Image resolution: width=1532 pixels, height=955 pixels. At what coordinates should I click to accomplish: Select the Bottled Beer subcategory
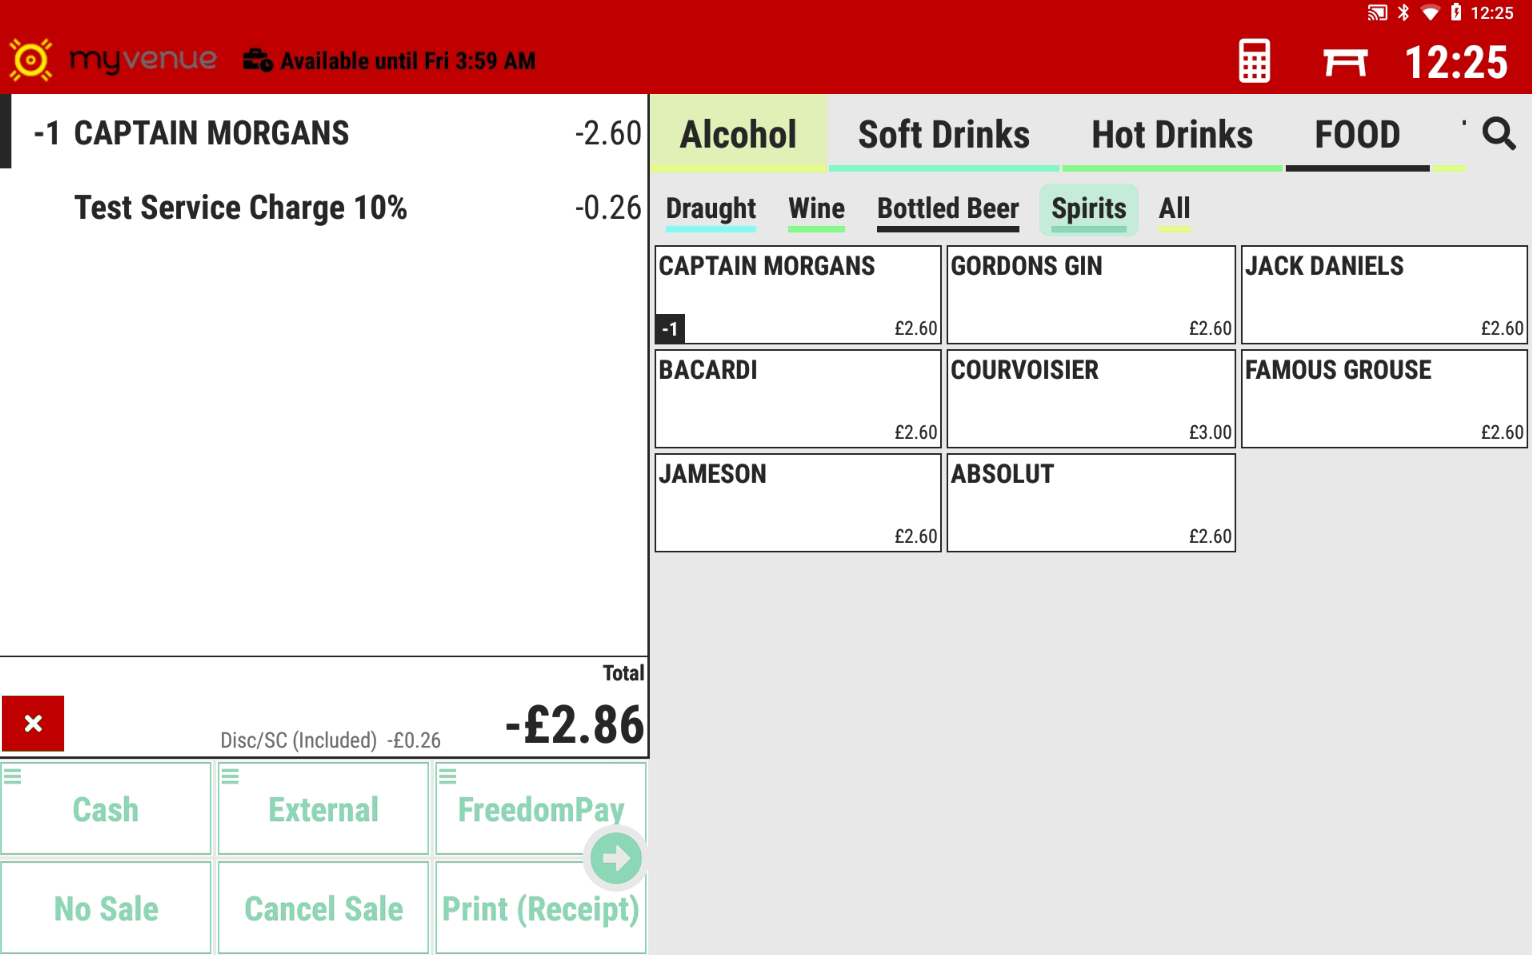[x=947, y=209]
